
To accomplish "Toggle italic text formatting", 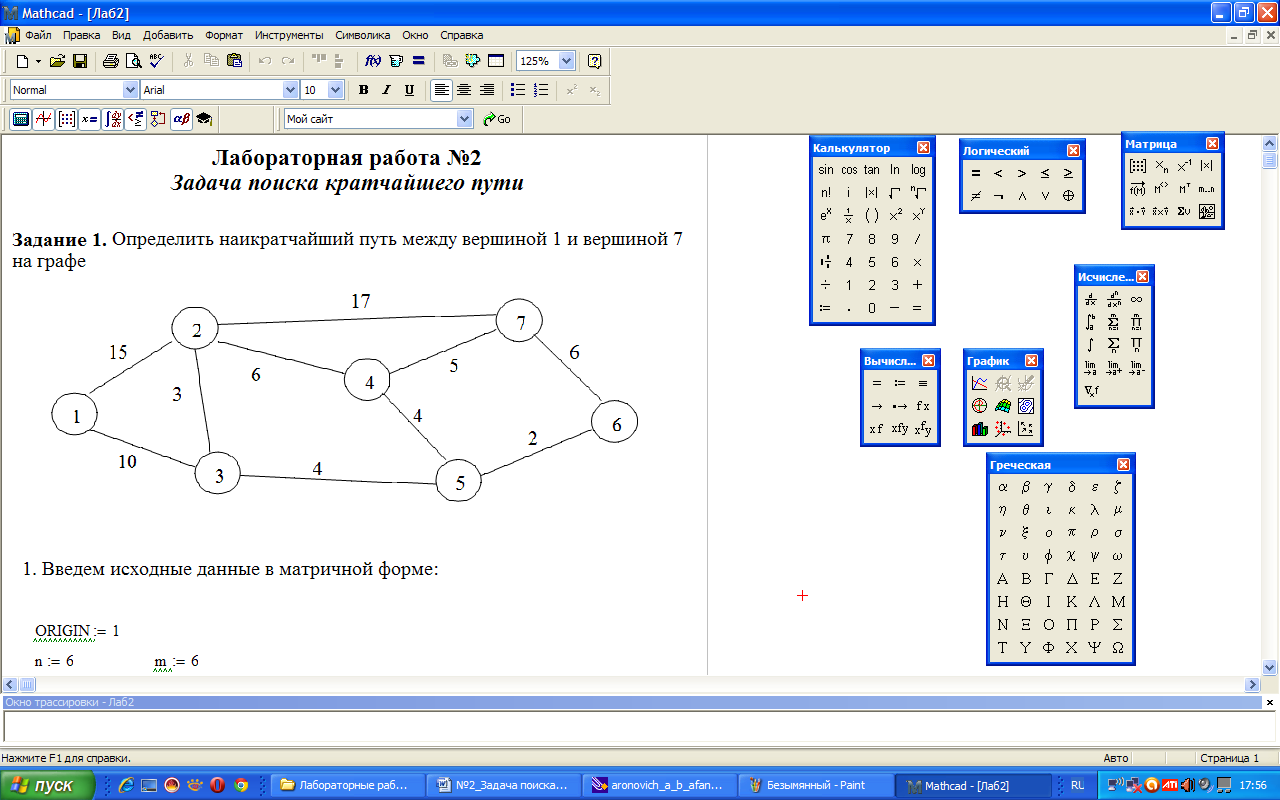I will click(387, 90).
